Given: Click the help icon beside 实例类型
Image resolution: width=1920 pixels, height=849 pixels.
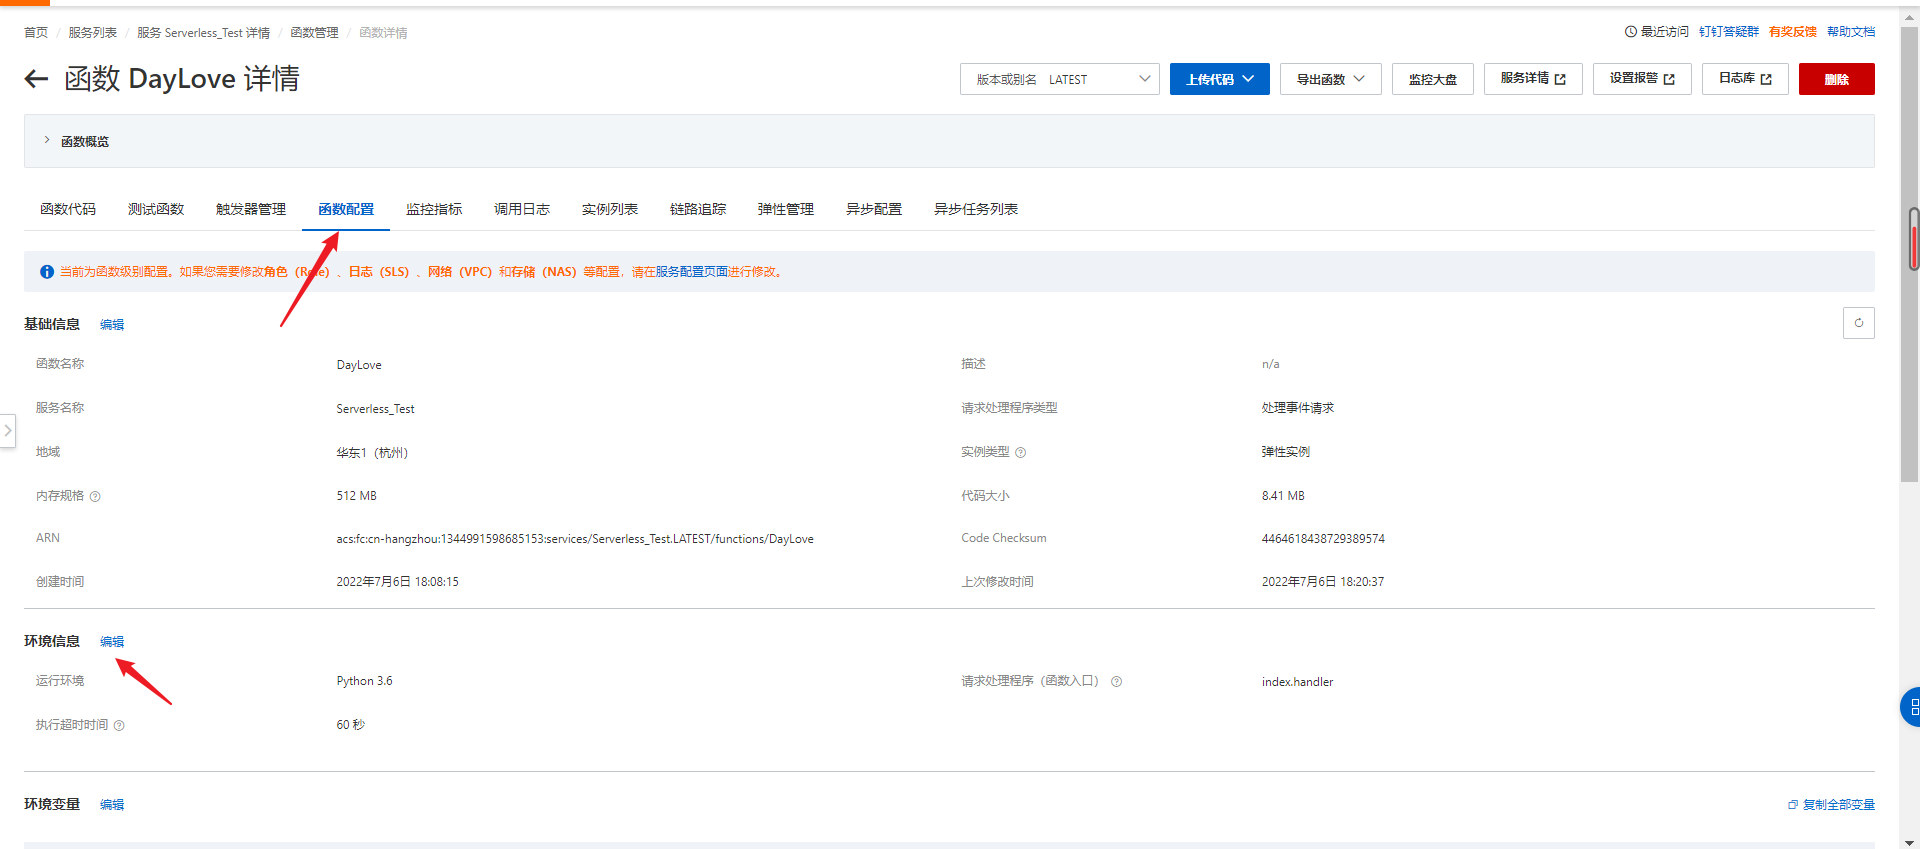Looking at the screenshot, I should [1020, 453].
